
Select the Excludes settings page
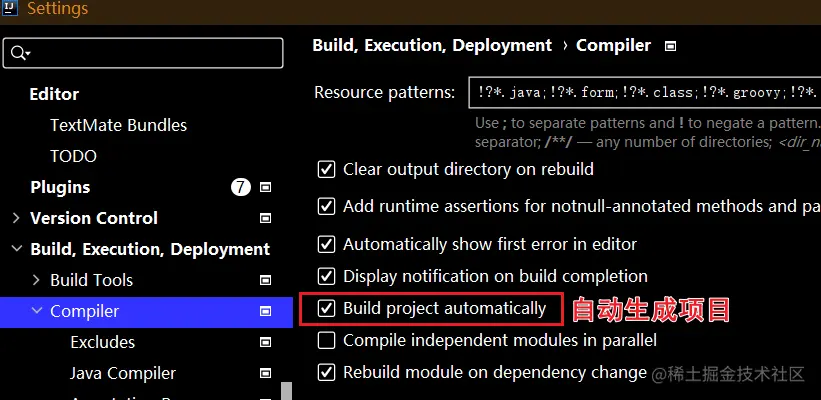(102, 342)
